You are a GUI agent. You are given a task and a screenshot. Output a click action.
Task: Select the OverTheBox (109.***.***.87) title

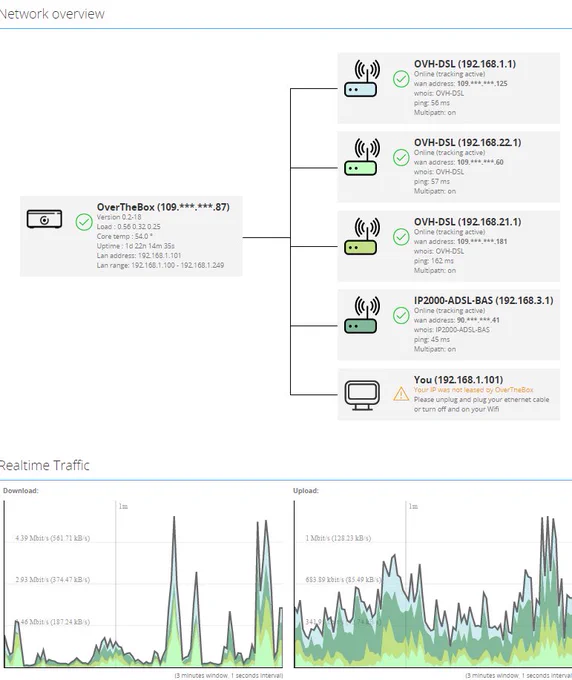click(x=163, y=207)
